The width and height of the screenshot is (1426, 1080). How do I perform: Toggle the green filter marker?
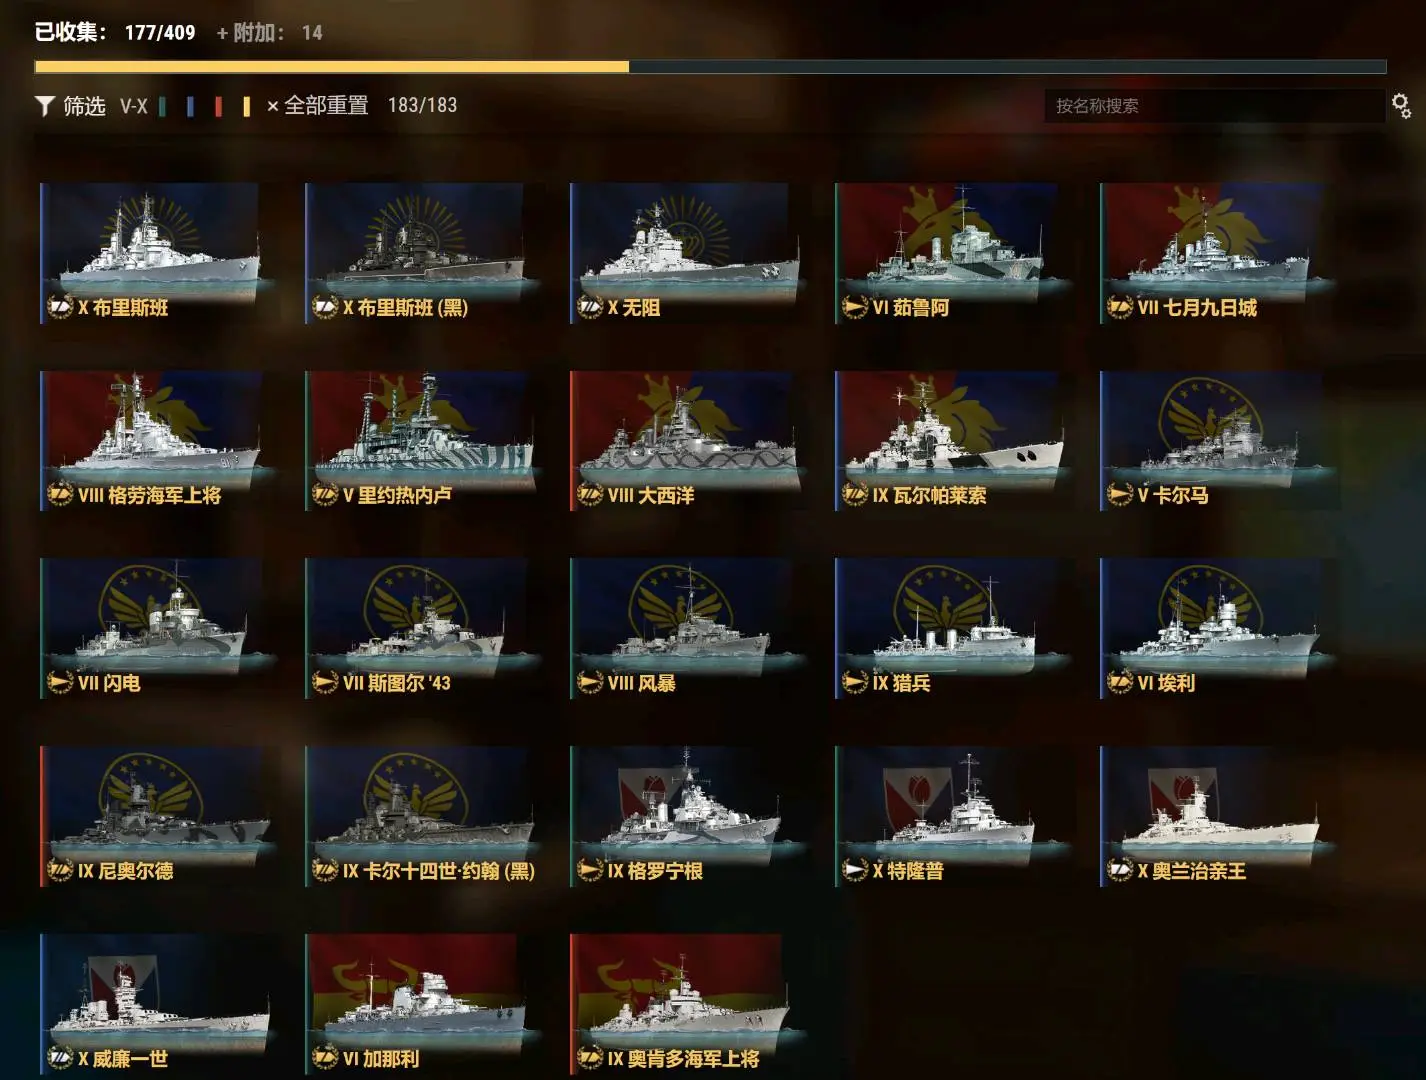click(162, 106)
